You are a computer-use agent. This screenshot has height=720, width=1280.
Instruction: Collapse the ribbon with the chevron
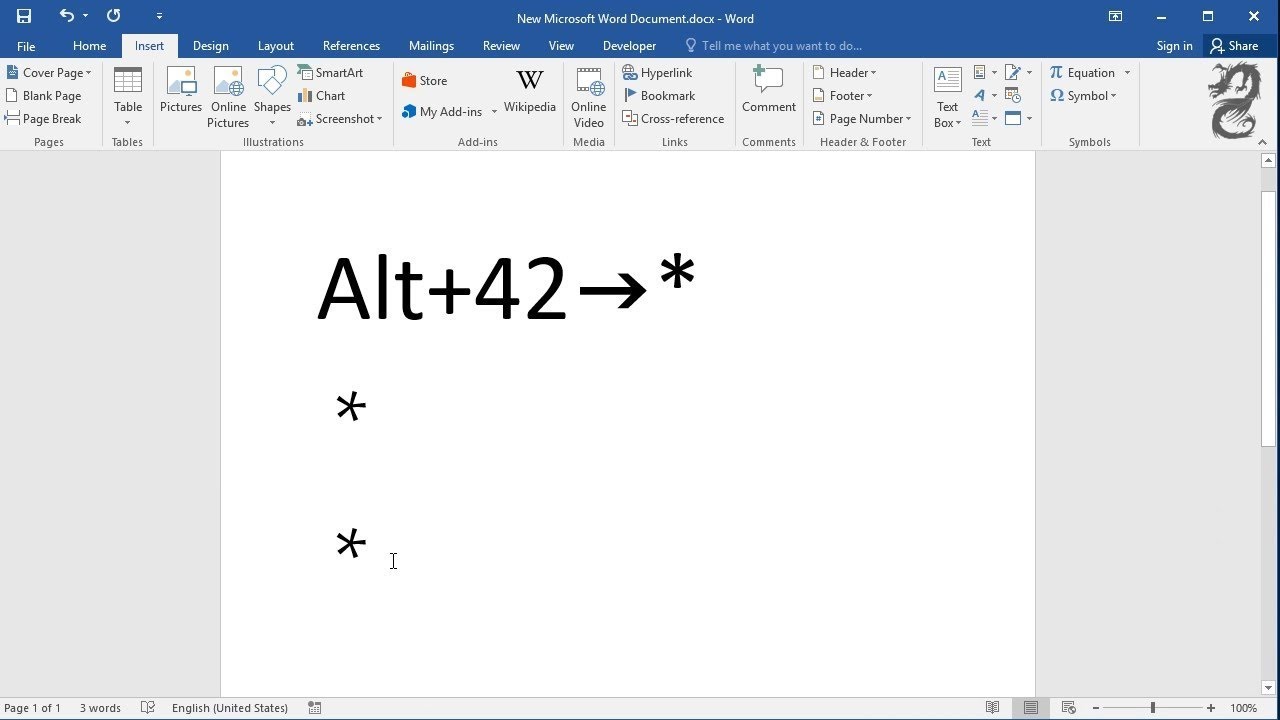[x=1263, y=143]
